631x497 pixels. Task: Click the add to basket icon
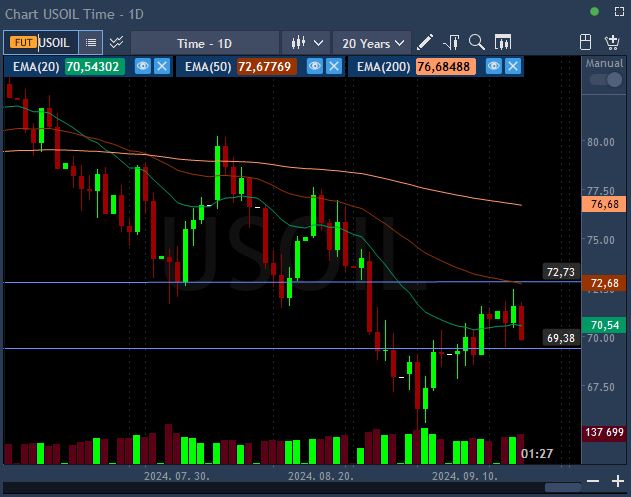coord(612,42)
